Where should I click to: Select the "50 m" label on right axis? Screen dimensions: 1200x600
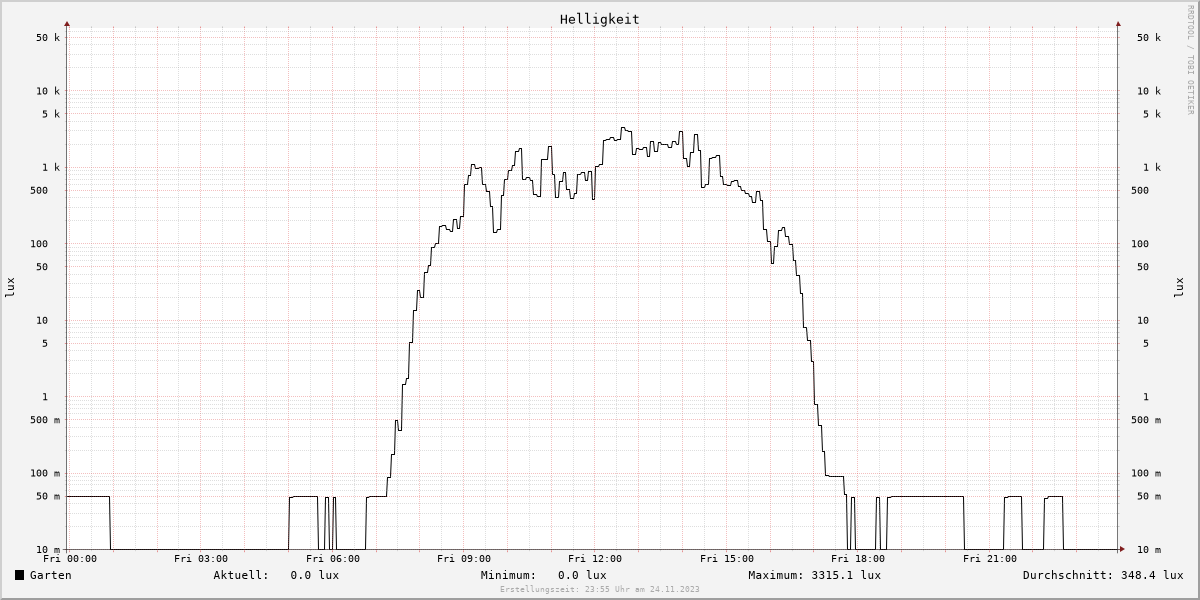click(1149, 497)
